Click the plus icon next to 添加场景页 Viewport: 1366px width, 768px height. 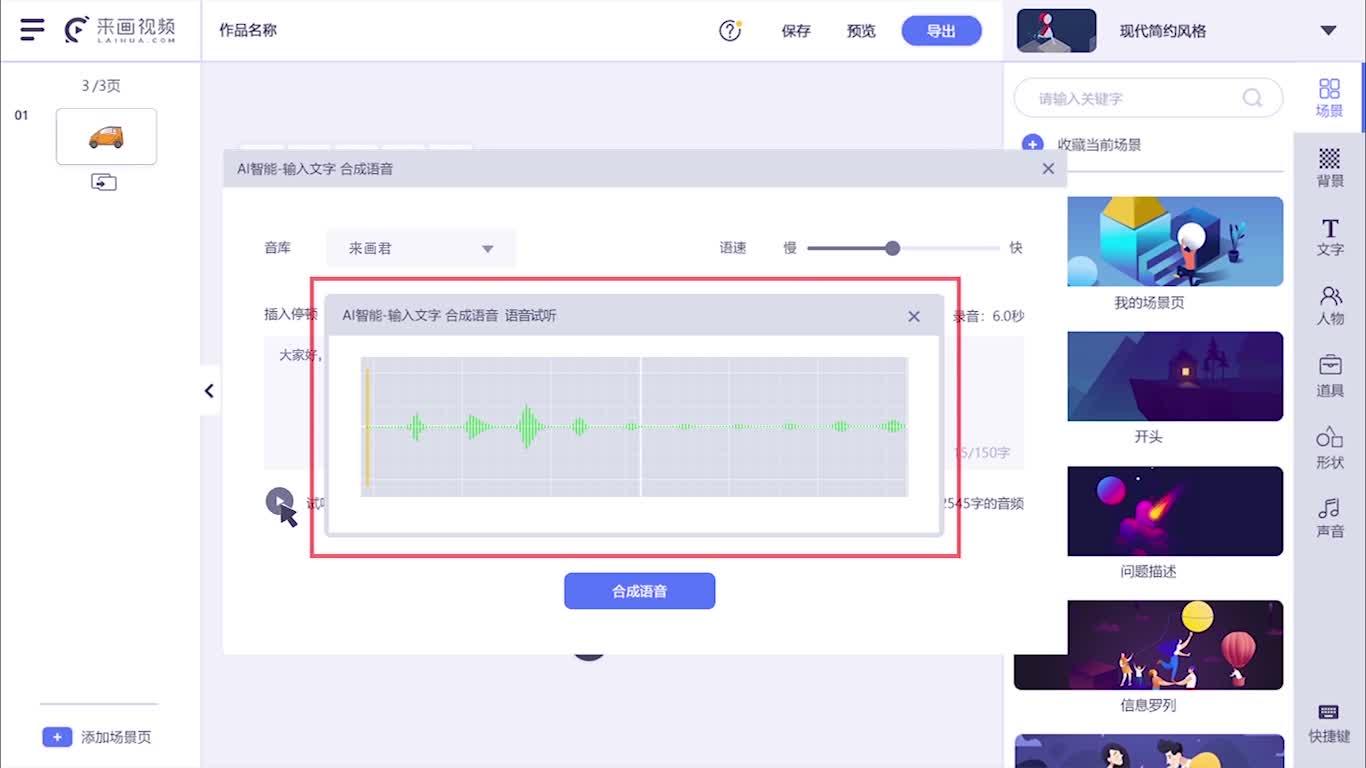tap(57, 737)
